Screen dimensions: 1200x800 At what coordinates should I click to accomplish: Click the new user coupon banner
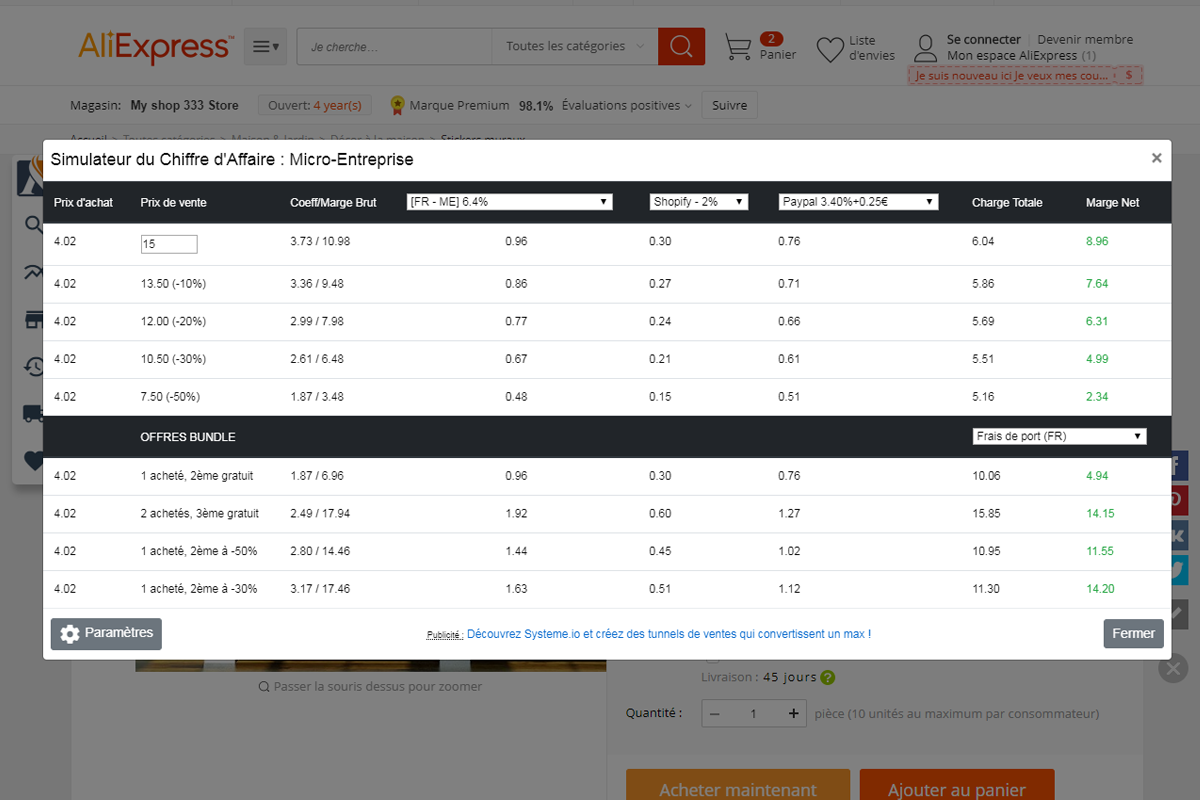[x=1025, y=75]
